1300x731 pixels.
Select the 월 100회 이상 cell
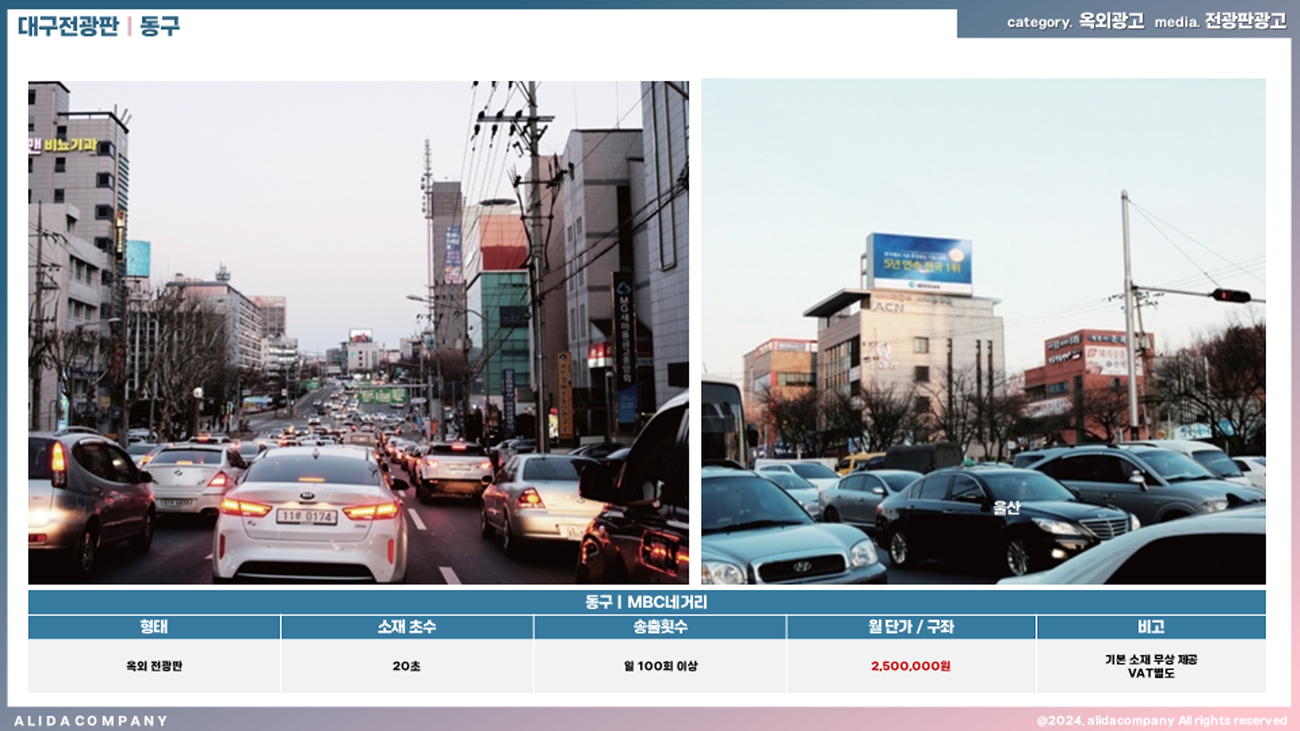[x=659, y=666]
